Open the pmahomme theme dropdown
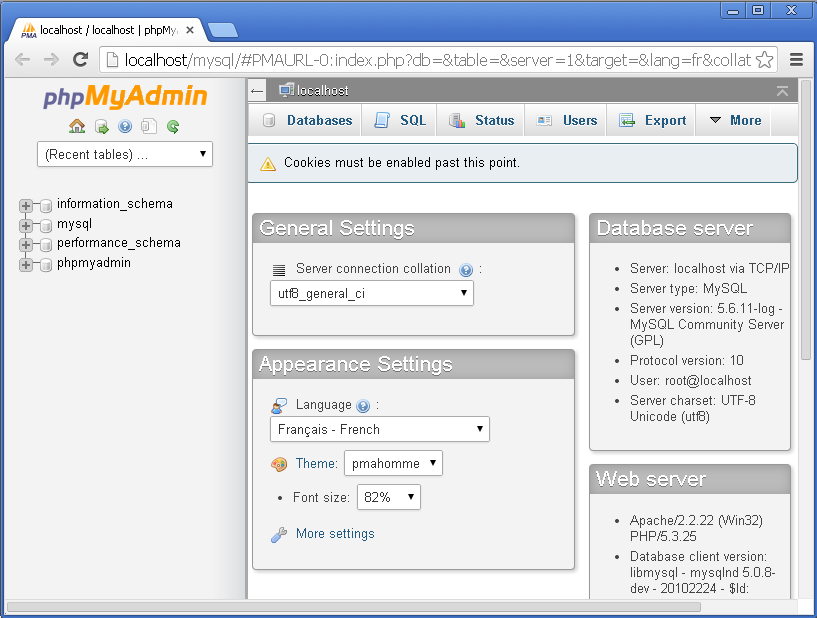The width and height of the screenshot is (817, 618). (x=393, y=463)
